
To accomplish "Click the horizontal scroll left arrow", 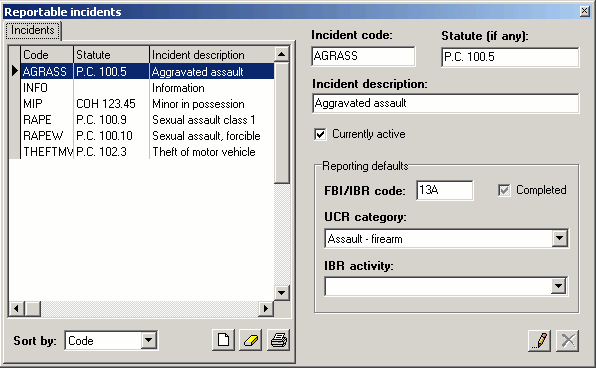I will [x=16, y=308].
